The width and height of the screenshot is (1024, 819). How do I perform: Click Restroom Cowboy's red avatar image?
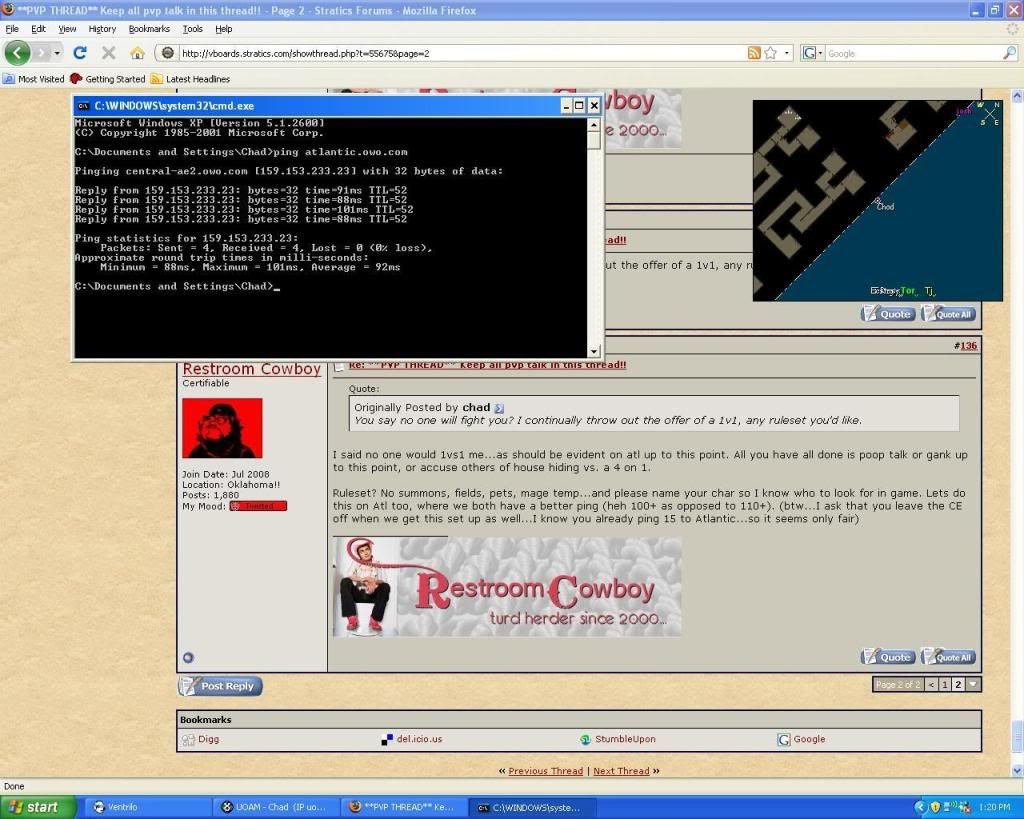[x=222, y=428]
